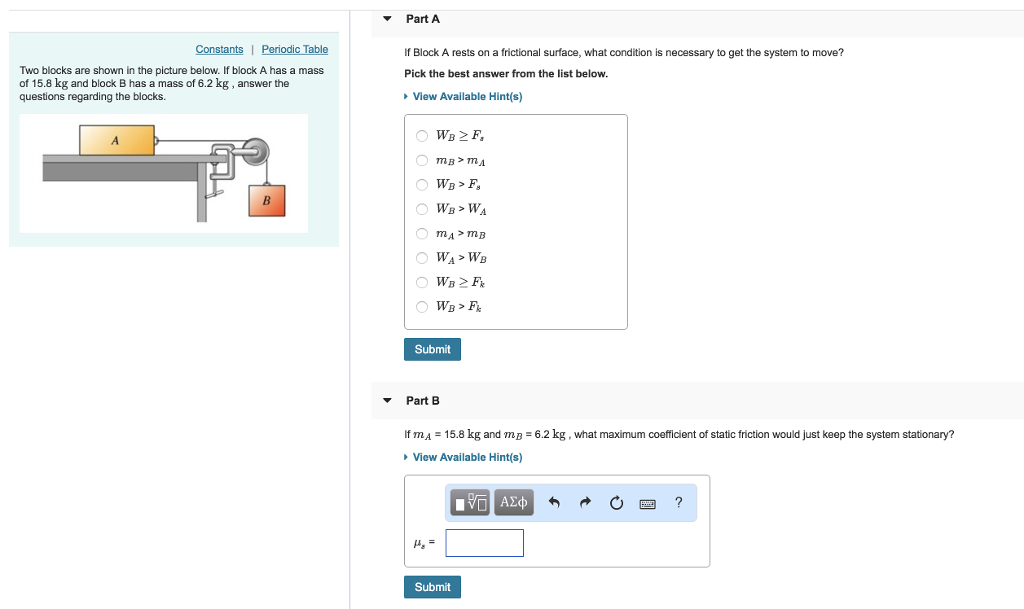1024x609 pixels.
Task: Click the redo arrow in equation toolbar
Action: tap(583, 502)
